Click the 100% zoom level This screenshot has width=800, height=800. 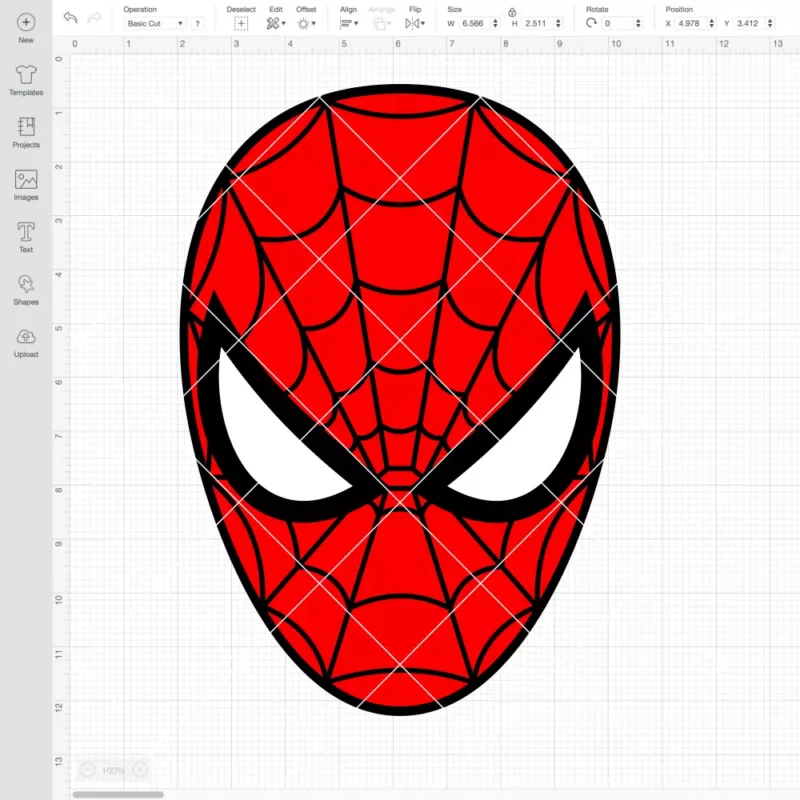pyautogui.click(x=113, y=770)
